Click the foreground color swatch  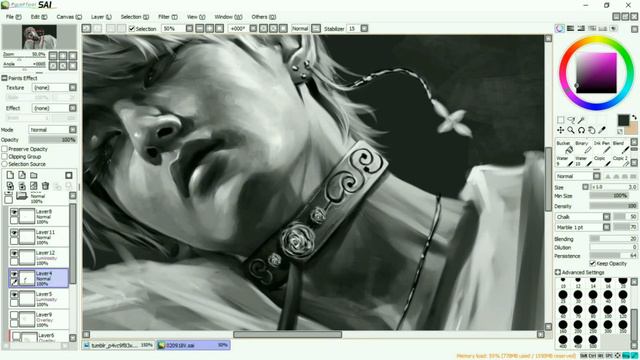[x=623, y=120]
